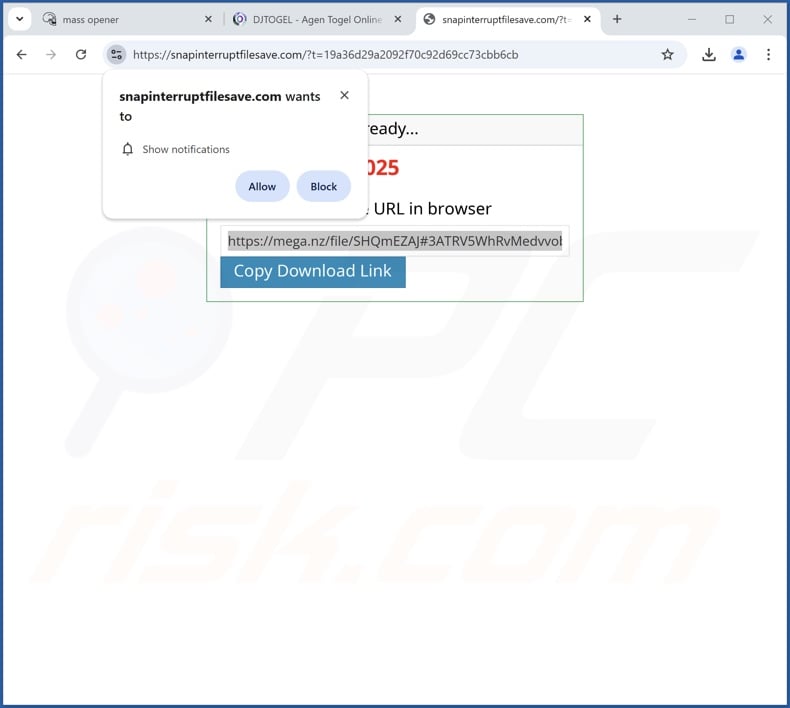Image resolution: width=790 pixels, height=708 pixels.
Task: Open the Chrome three-dot menu
Action: point(768,54)
